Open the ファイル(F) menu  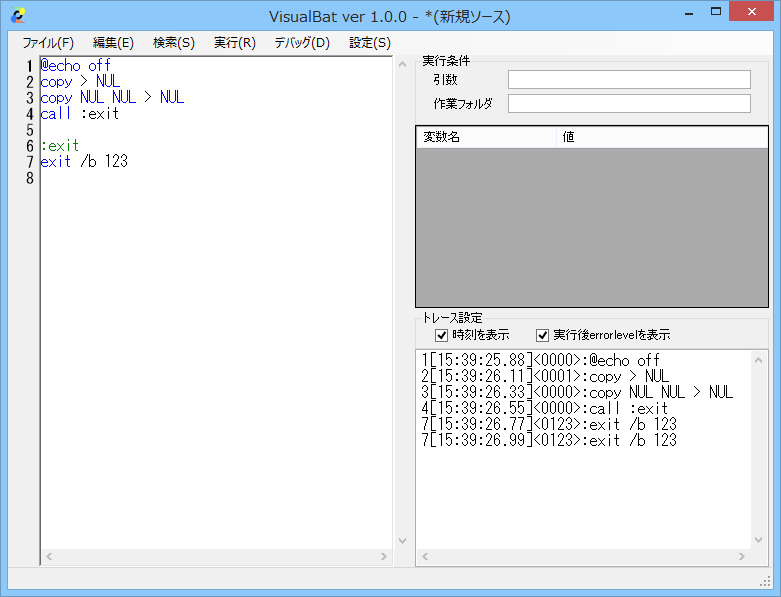[48, 43]
